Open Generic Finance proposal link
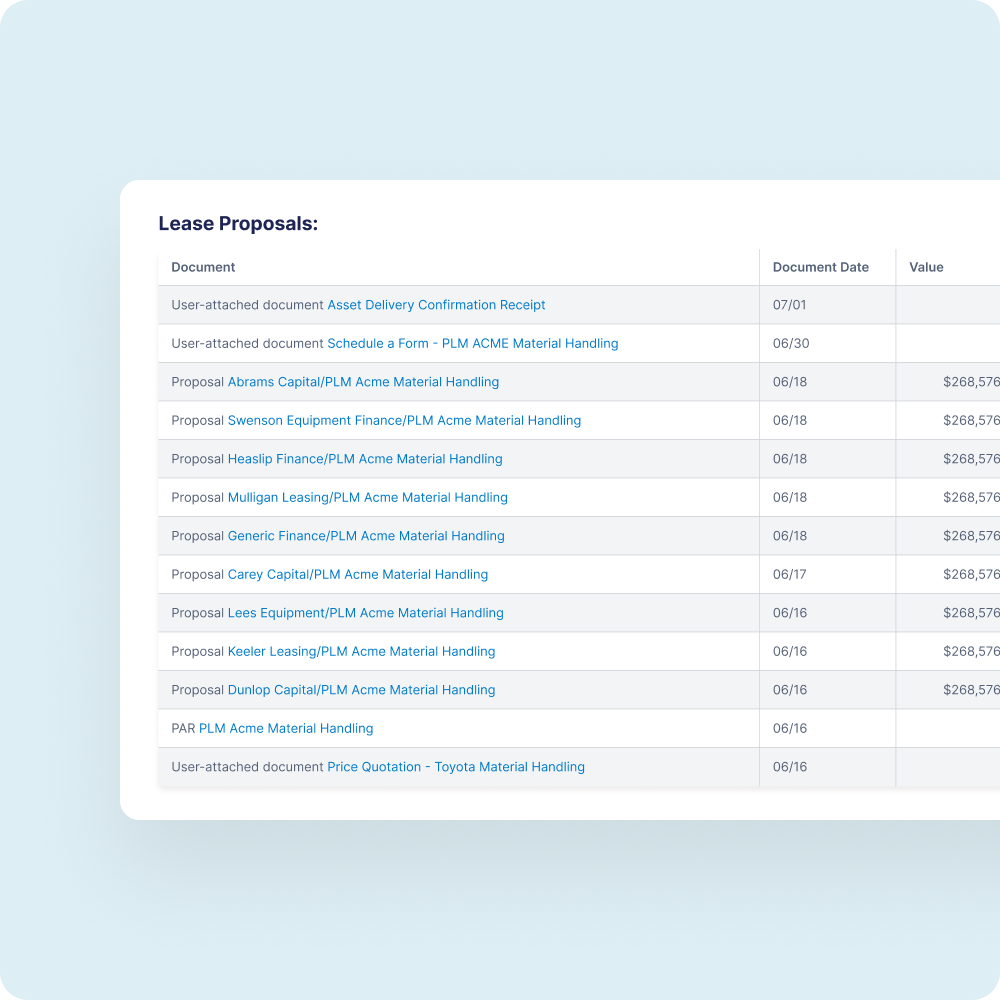 [x=366, y=536]
